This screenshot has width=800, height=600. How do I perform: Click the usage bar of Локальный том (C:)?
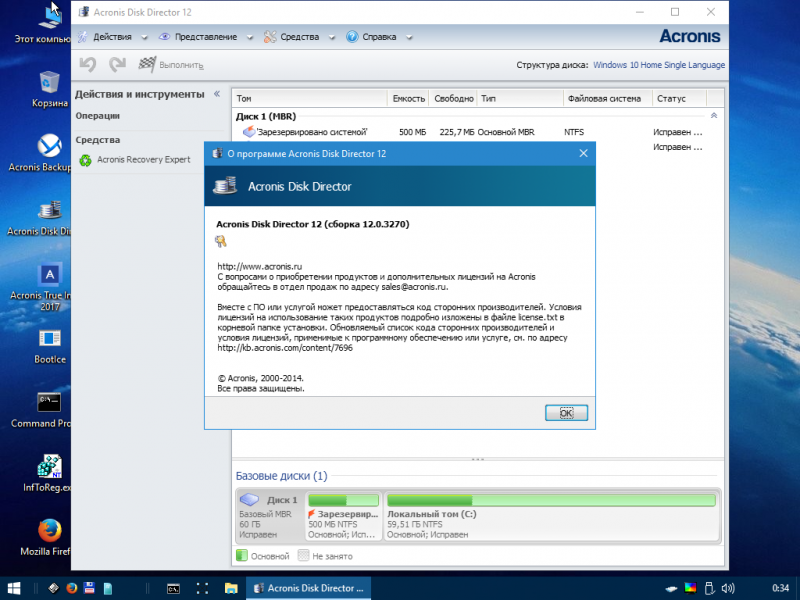coord(551,500)
